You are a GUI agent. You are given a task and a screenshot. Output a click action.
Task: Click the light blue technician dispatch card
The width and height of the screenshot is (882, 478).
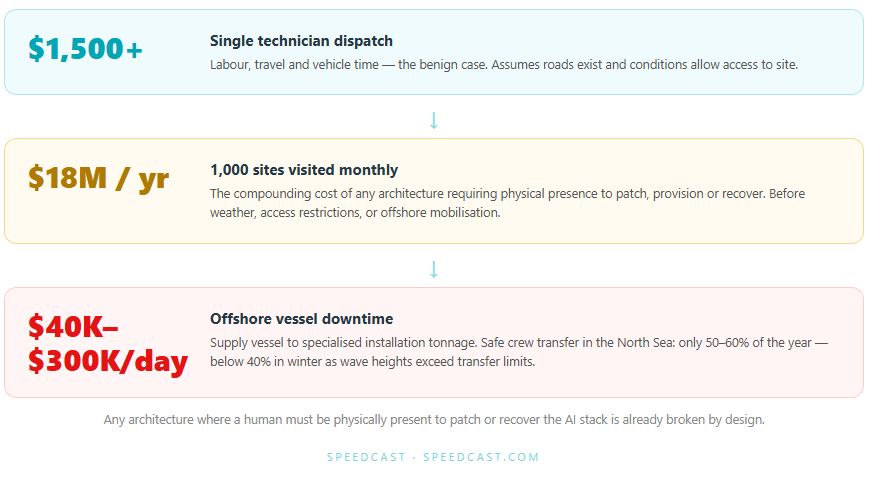(x=434, y=52)
